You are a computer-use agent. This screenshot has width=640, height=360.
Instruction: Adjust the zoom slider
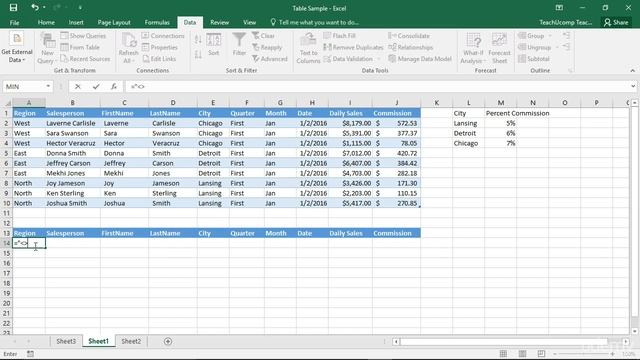click(584, 354)
